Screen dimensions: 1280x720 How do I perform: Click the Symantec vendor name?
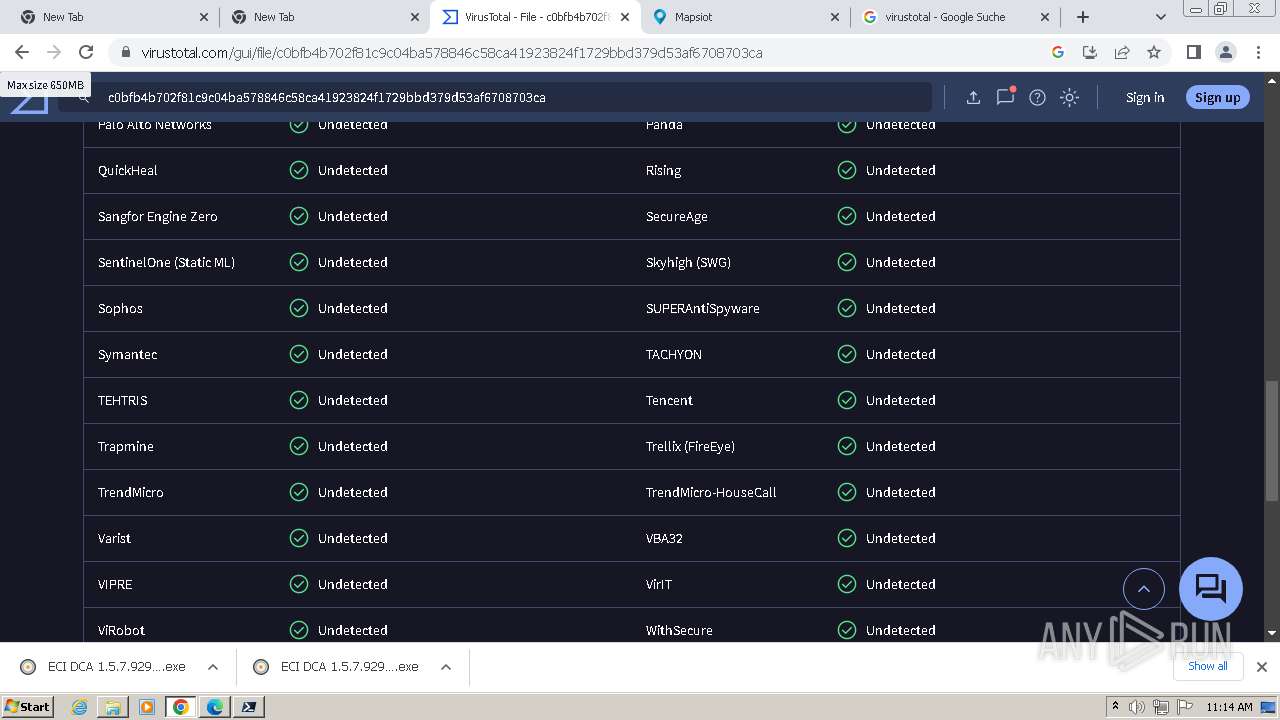point(127,354)
